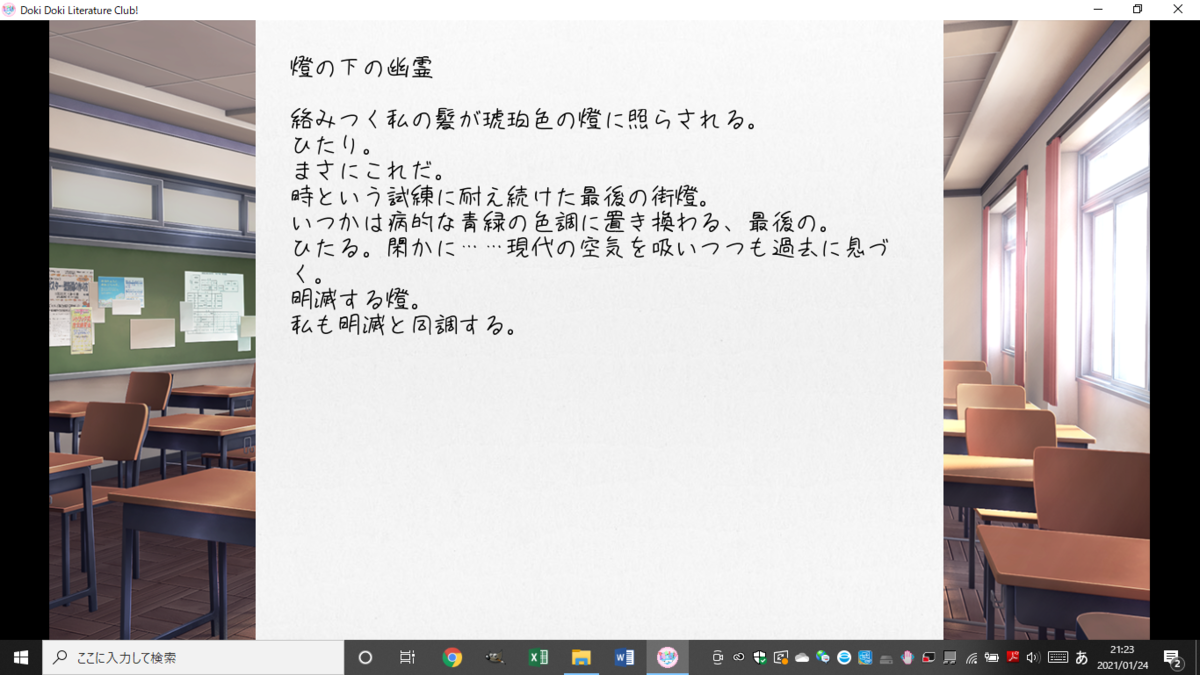Click the line いつかは病的な青緑の色調に置き換わる
The width and height of the screenshot is (1200, 675).
click(562, 221)
